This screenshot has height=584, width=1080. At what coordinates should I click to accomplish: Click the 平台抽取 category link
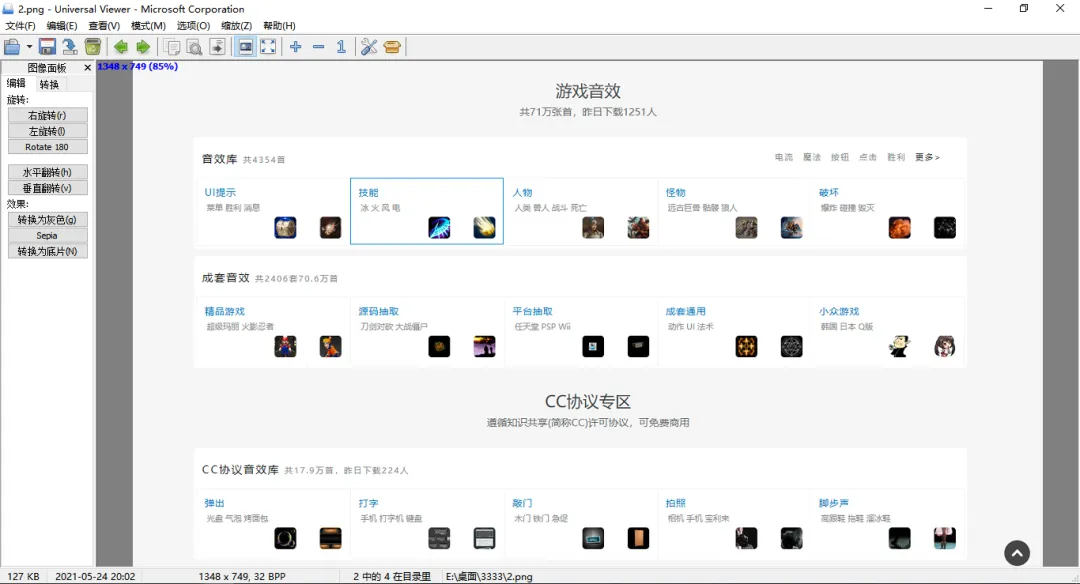tap(532, 311)
